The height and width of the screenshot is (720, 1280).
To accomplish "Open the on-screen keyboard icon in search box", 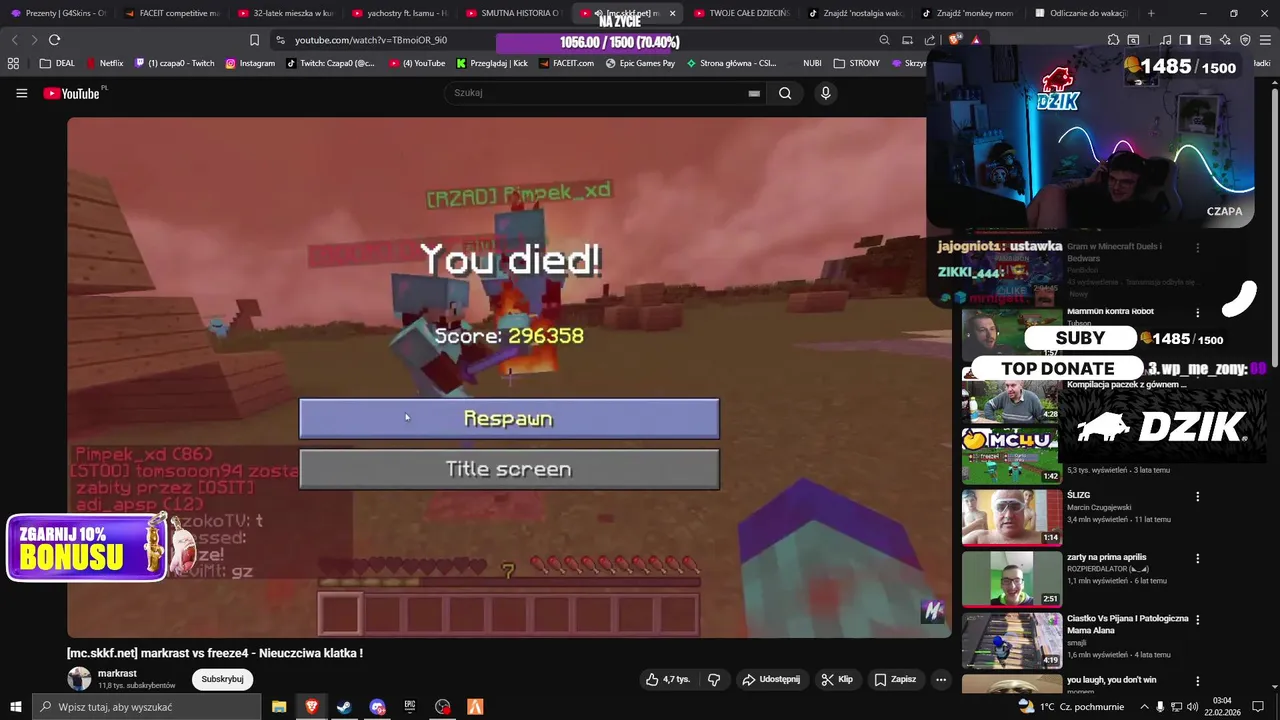I will 754,93.
